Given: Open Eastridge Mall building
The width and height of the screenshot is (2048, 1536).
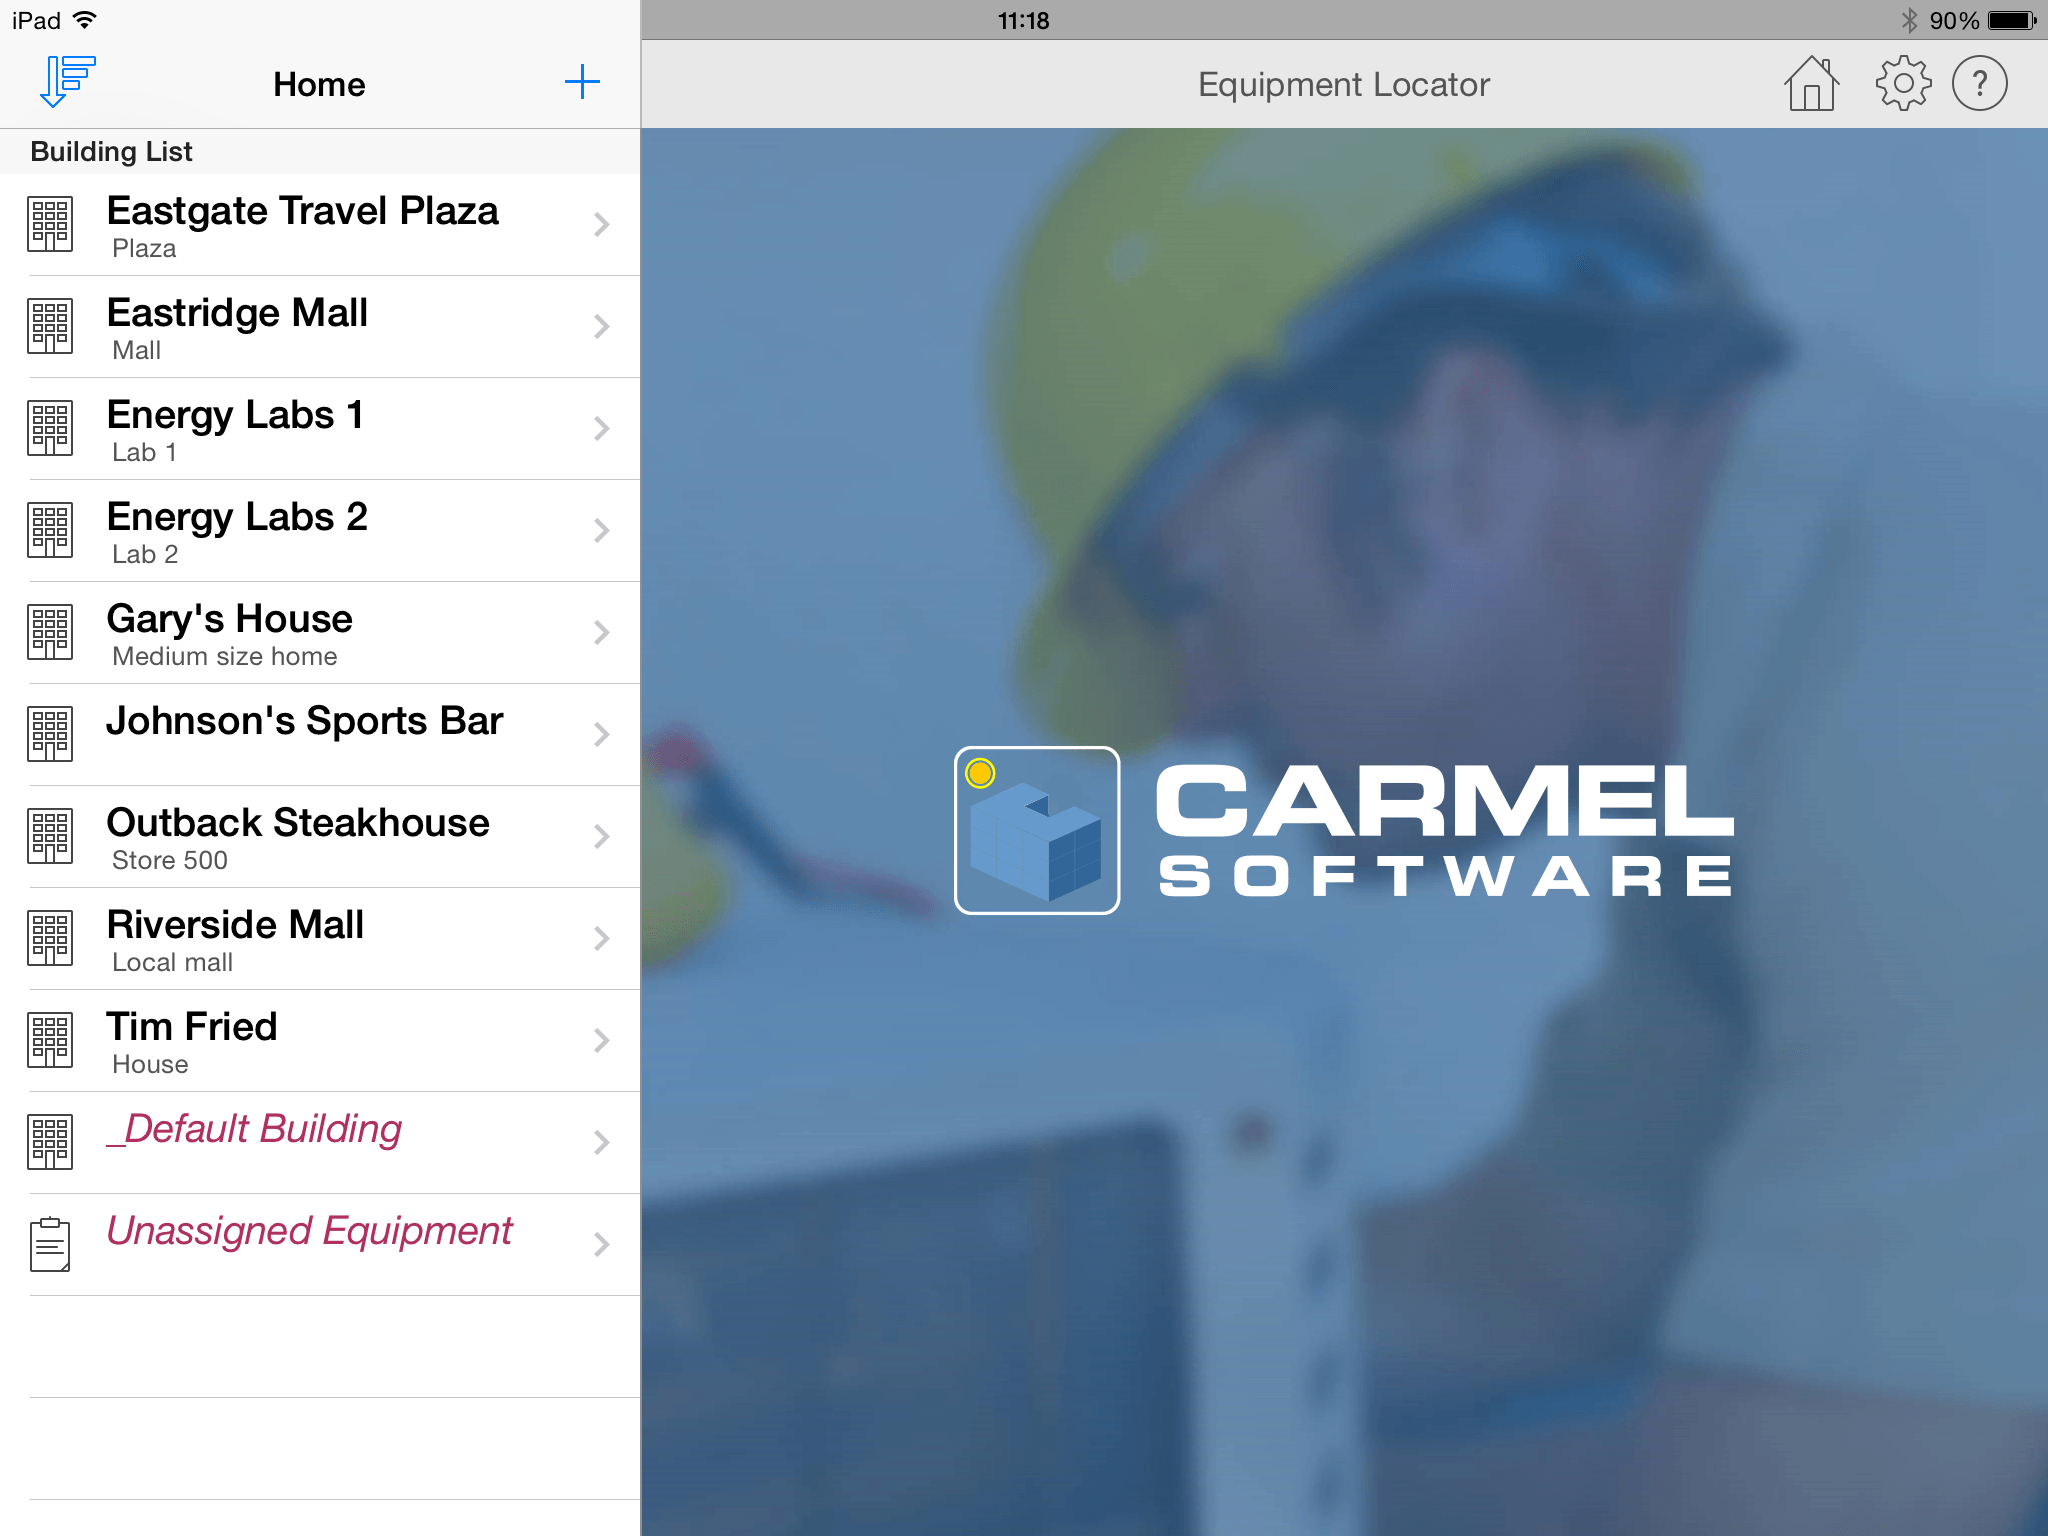Looking at the screenshot, I should [320, 327].
